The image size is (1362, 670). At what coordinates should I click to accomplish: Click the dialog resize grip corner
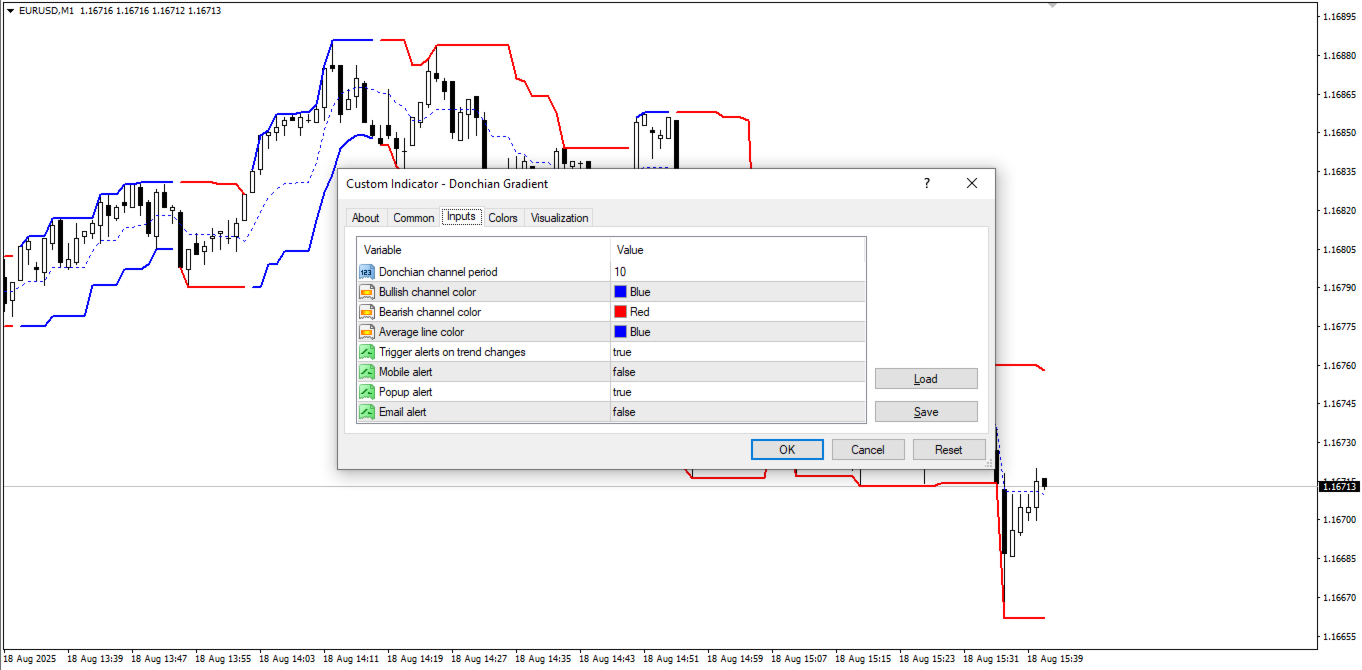(989, 463)
